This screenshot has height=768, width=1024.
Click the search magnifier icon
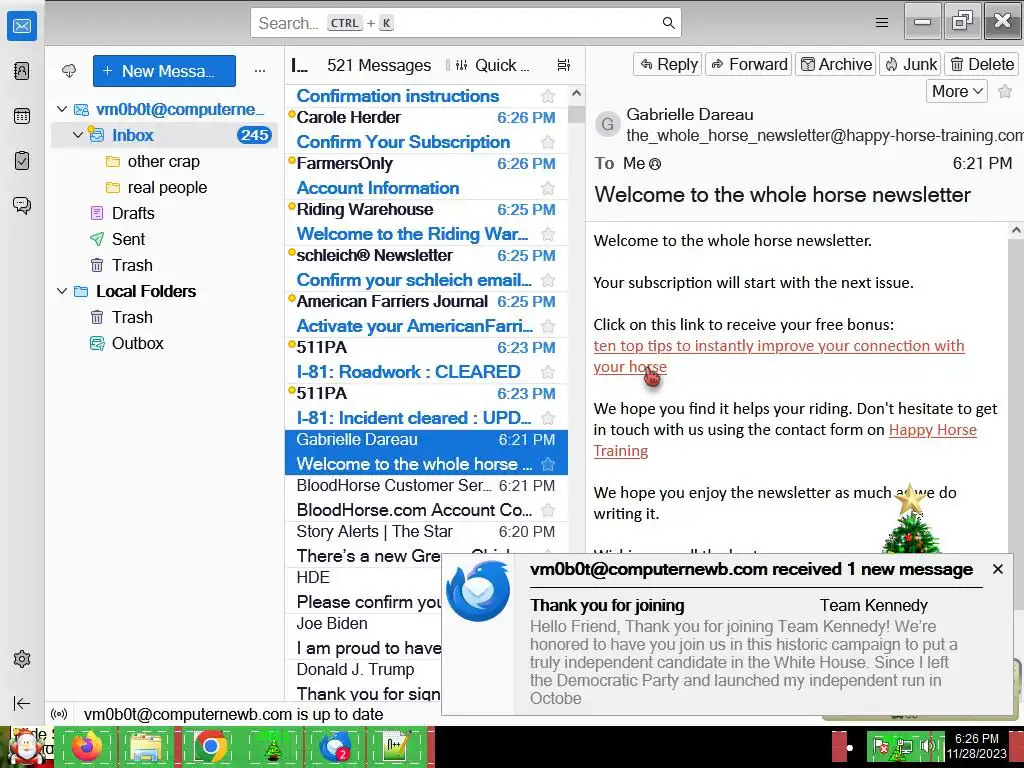click(x=668, y=23)
